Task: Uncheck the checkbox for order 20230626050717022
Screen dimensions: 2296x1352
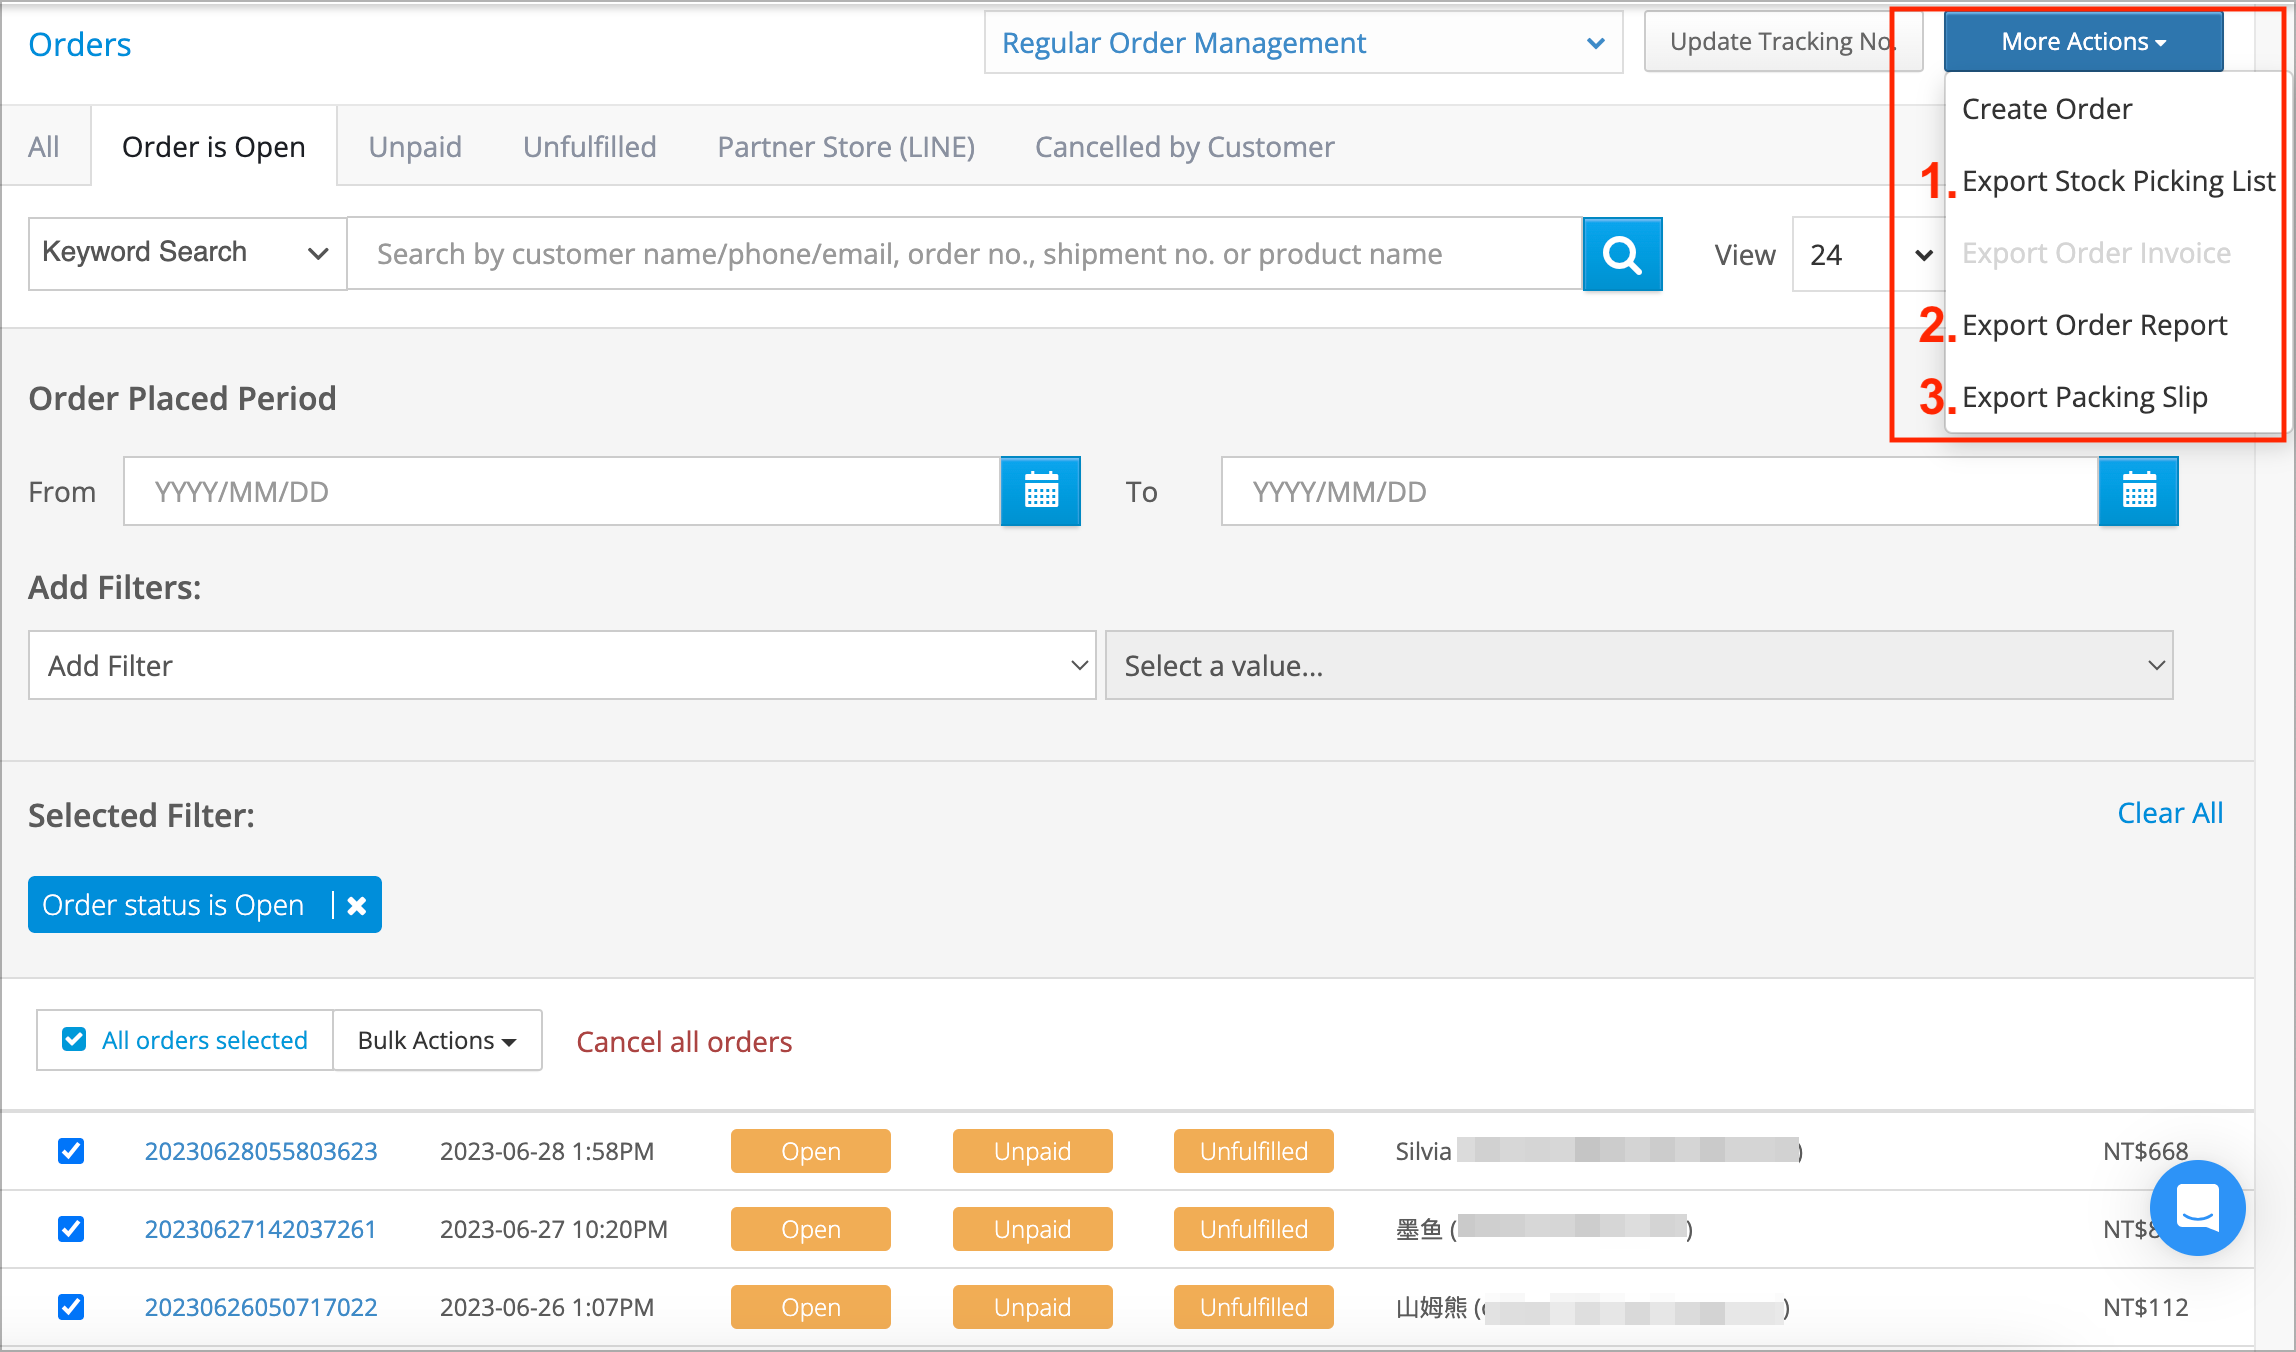Action: pyautogui.click(x=71, y=1307)
